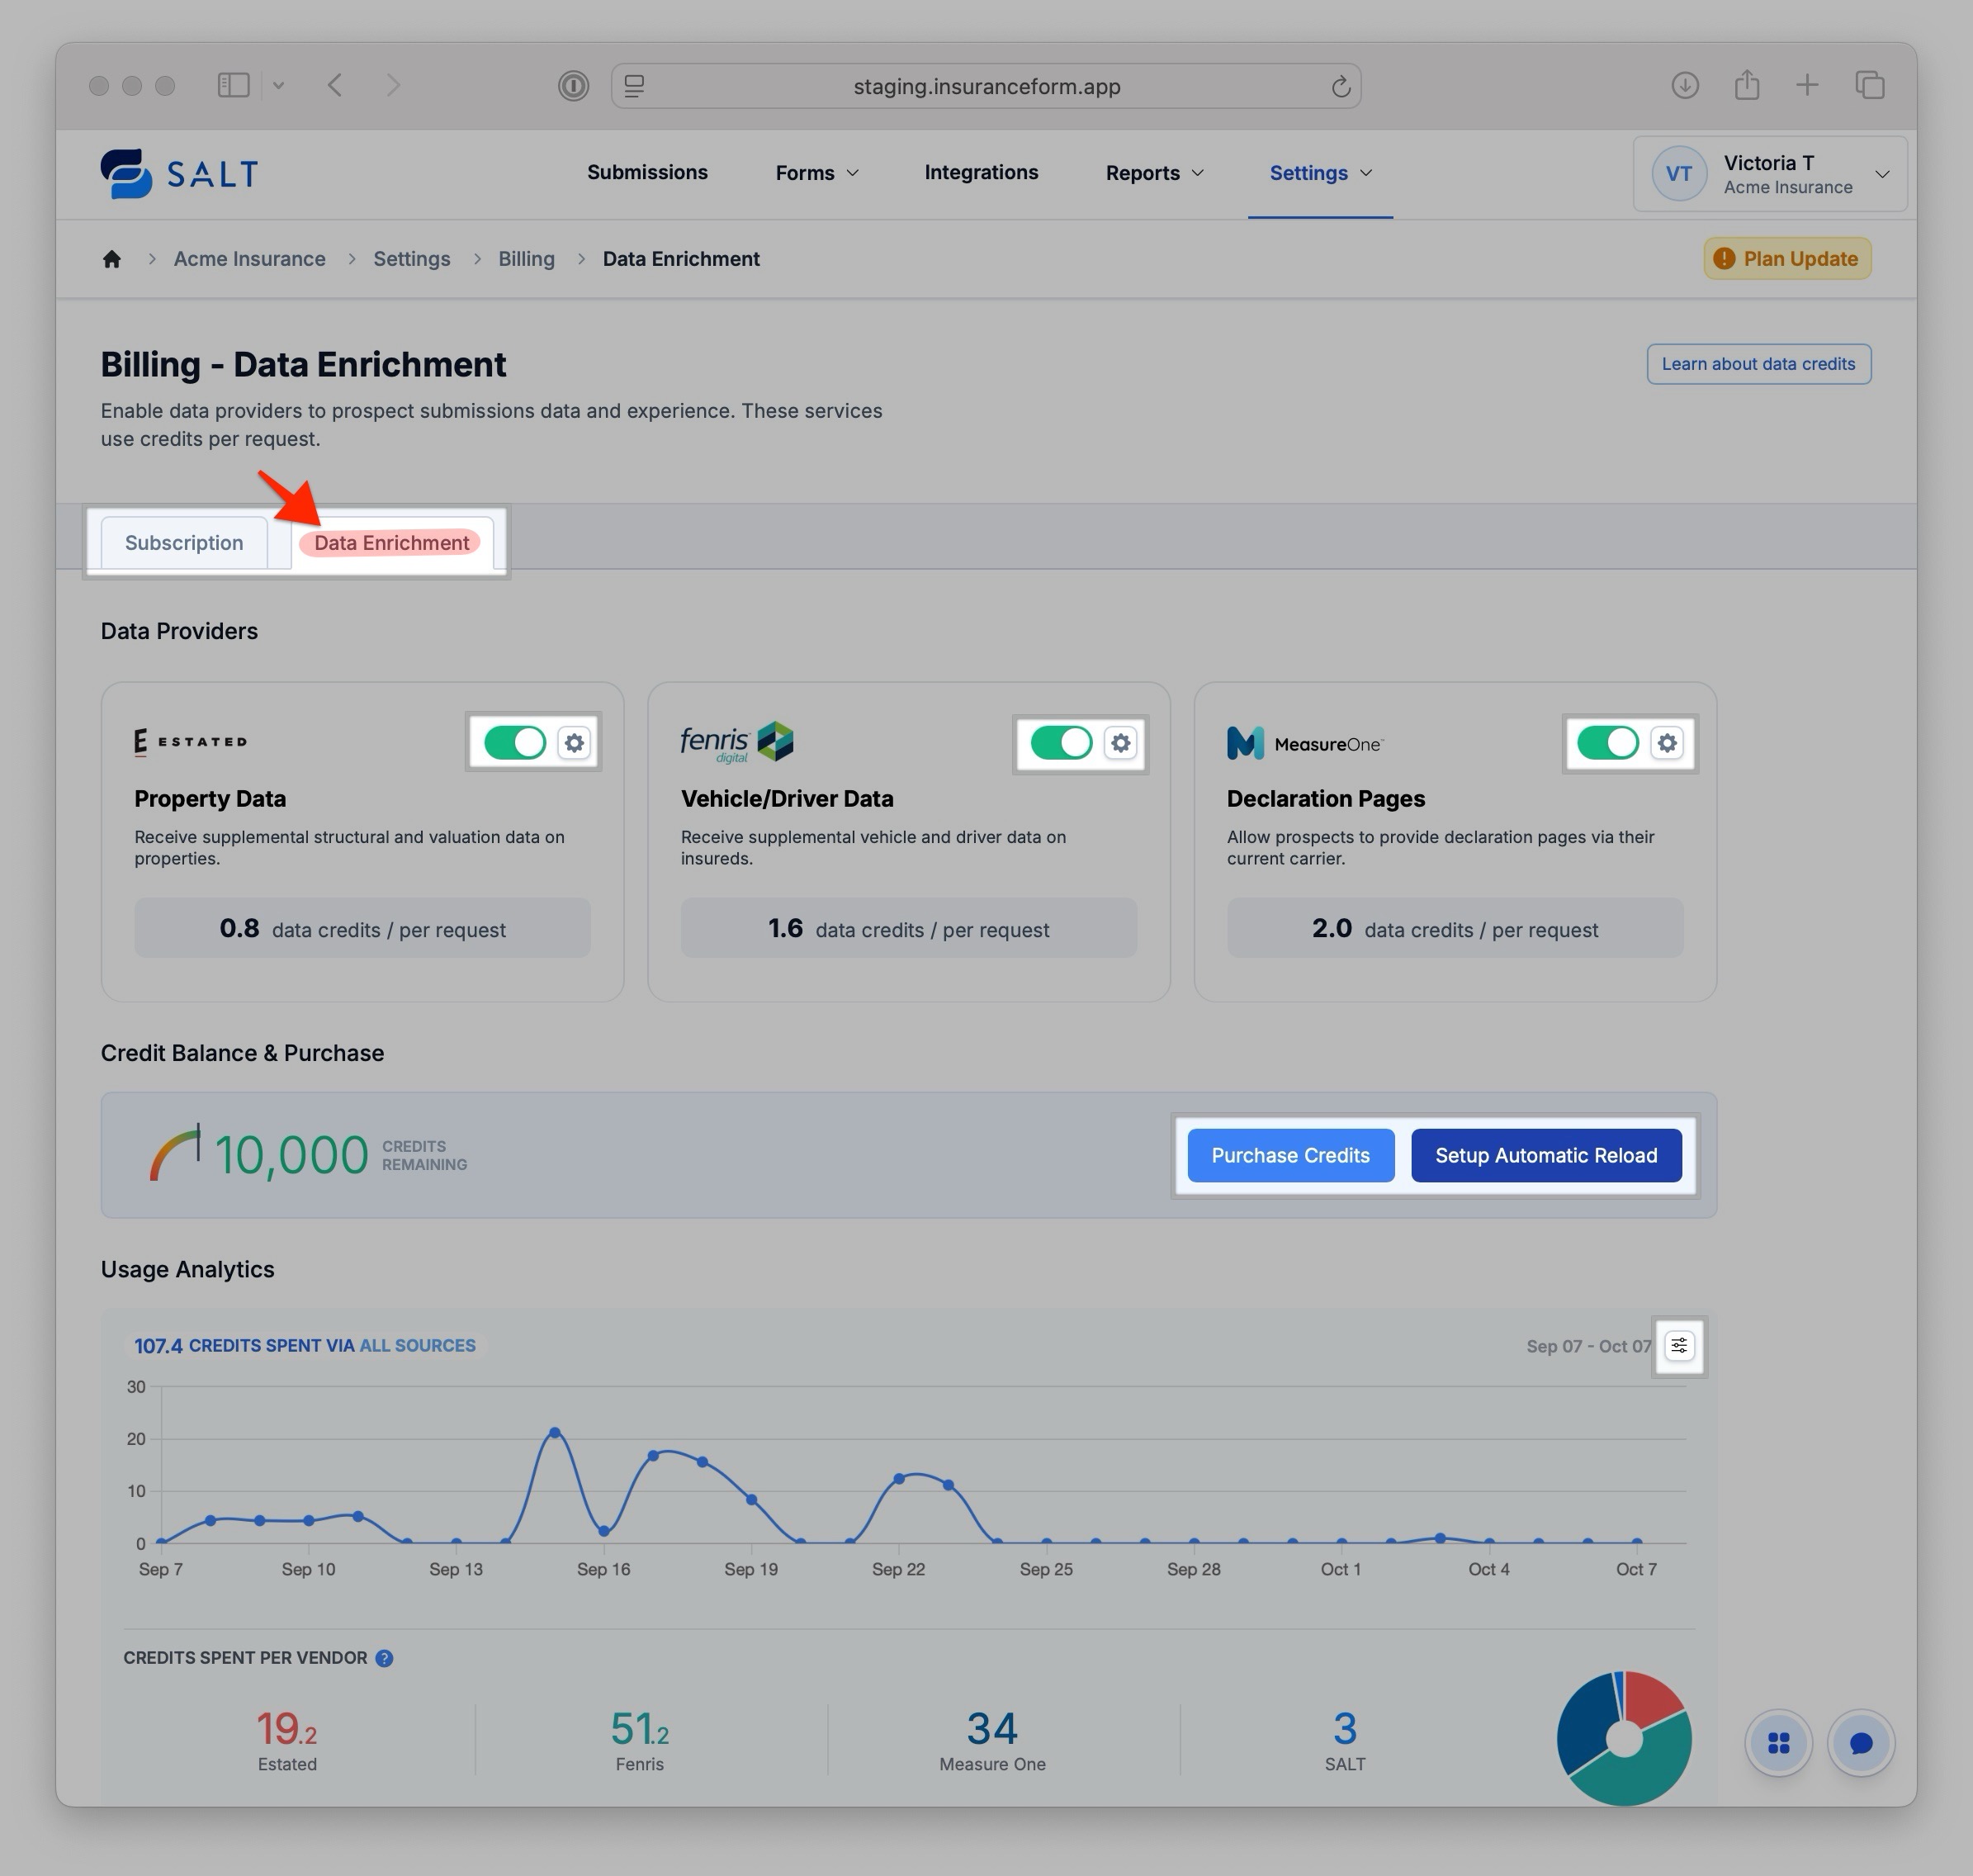Click help icon beside Credits Spent Per Vendor
The height and width of the screenshot is (1876, 1973).
tap(384, 1658)
